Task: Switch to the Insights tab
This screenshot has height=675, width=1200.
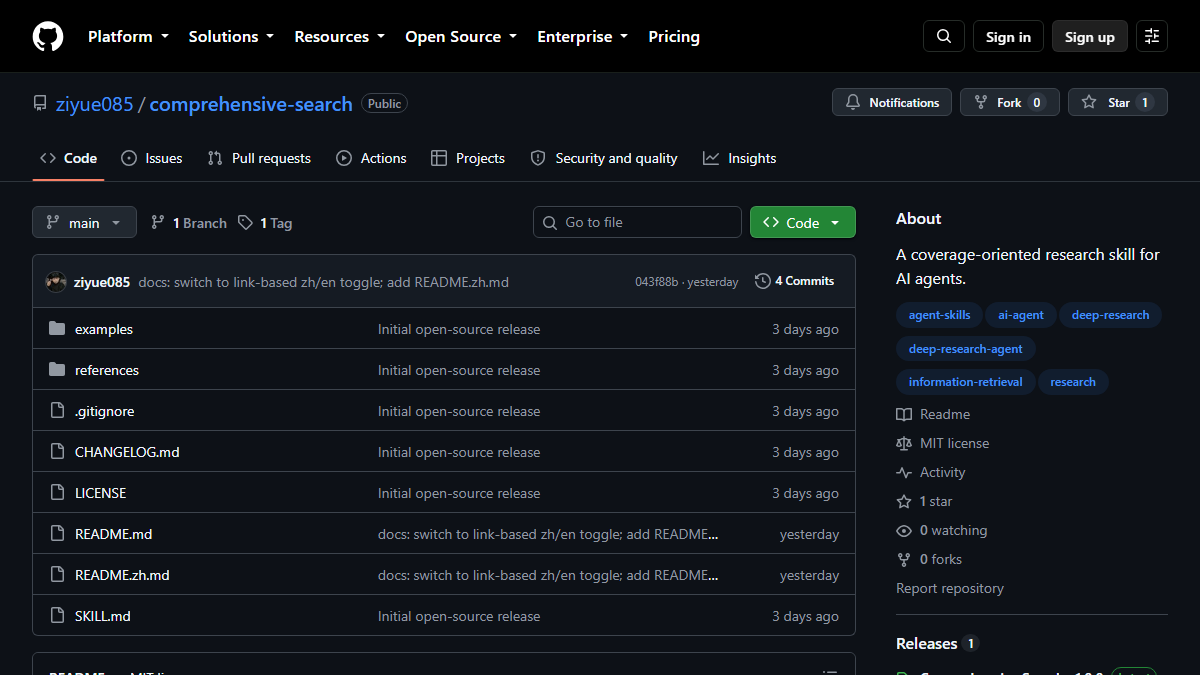Action: [740, 158]
